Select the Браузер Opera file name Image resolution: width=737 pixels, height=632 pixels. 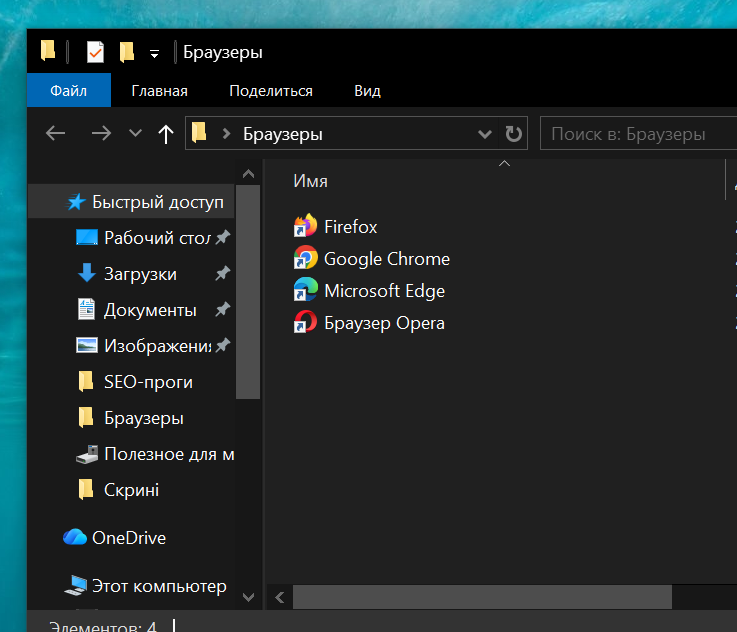[x=384, y=323]
